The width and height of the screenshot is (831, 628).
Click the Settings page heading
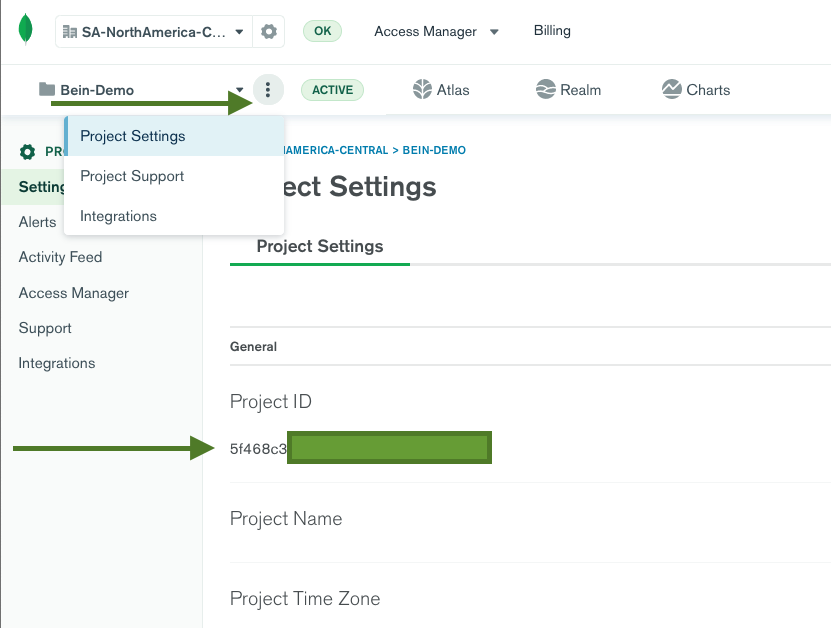pos(361,187)
